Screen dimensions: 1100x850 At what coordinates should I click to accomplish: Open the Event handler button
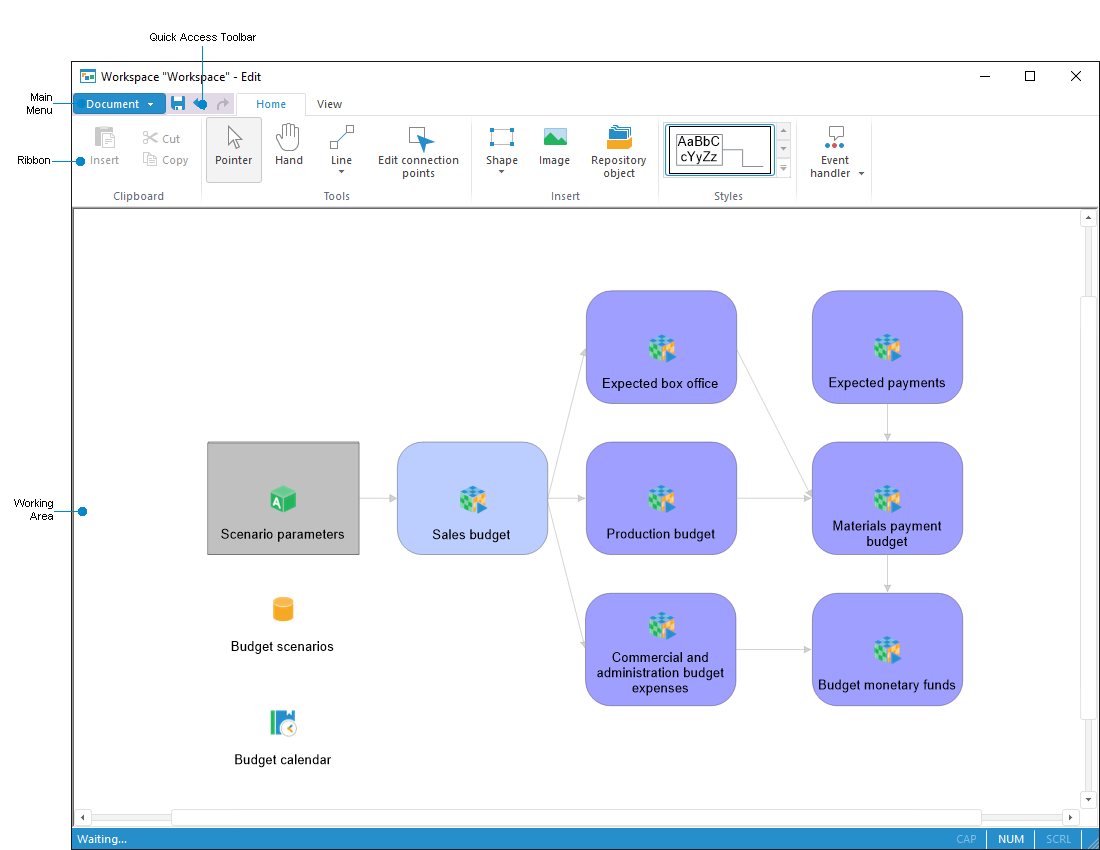tap(835, 151)
